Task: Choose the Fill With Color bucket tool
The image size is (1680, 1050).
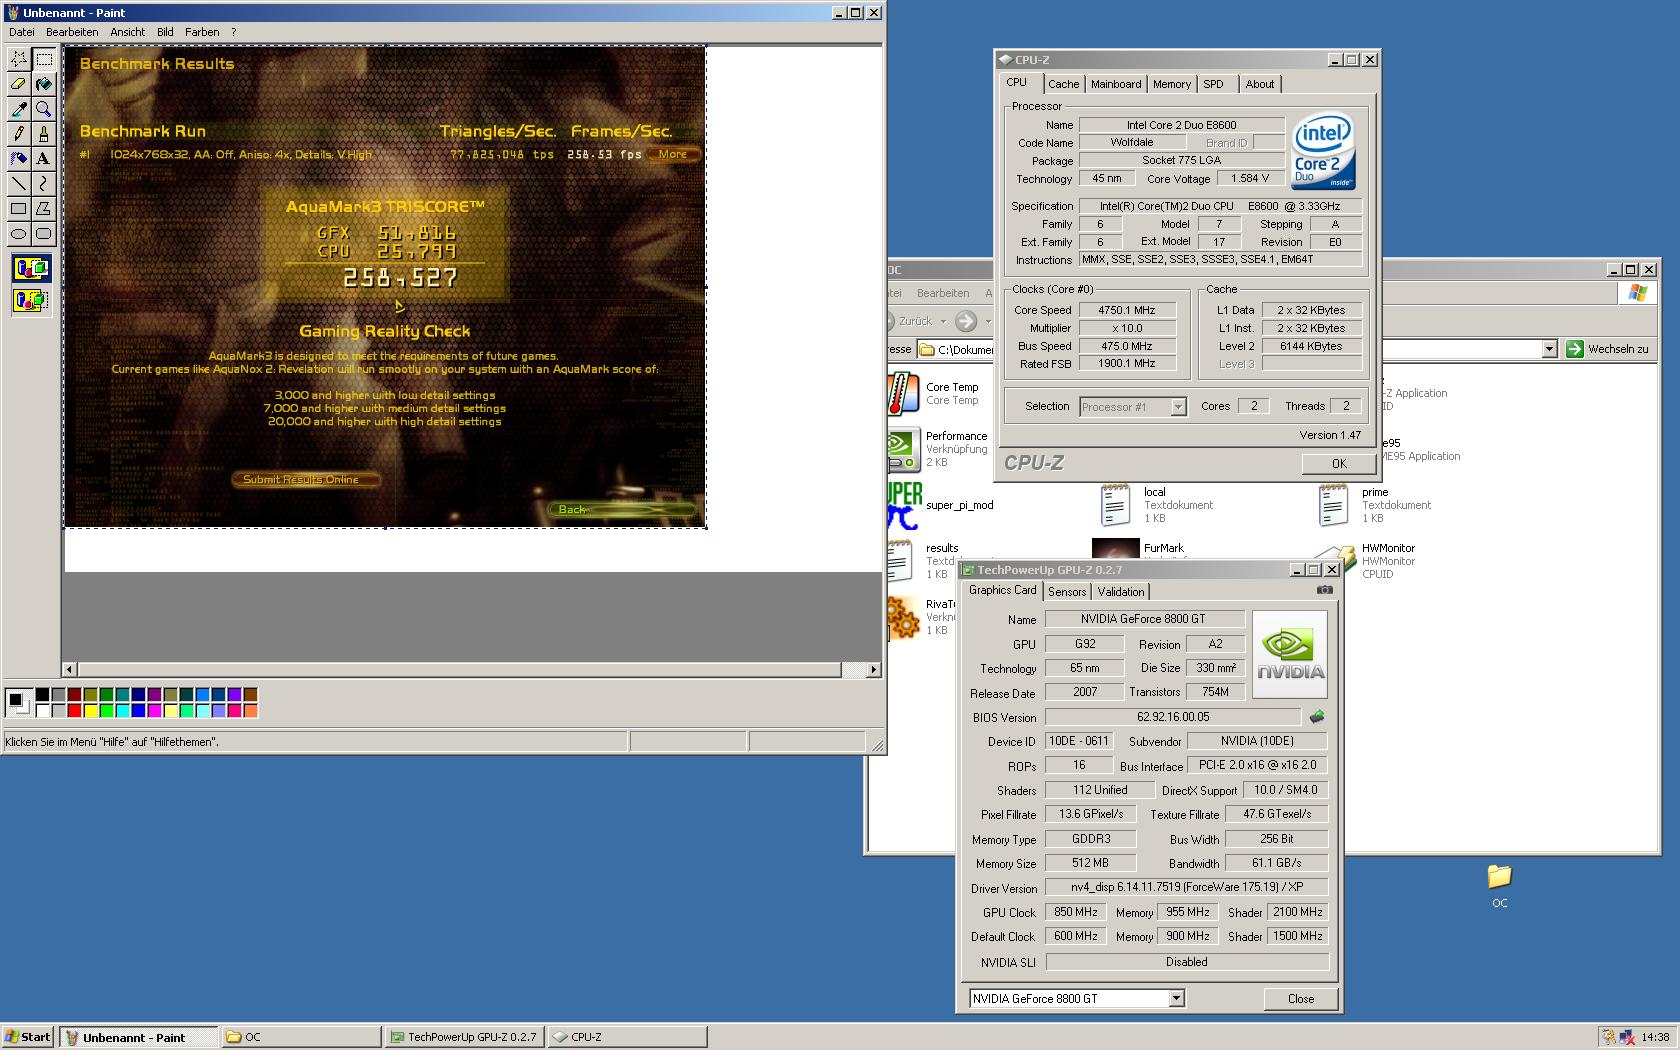Action: click(43, 84)
